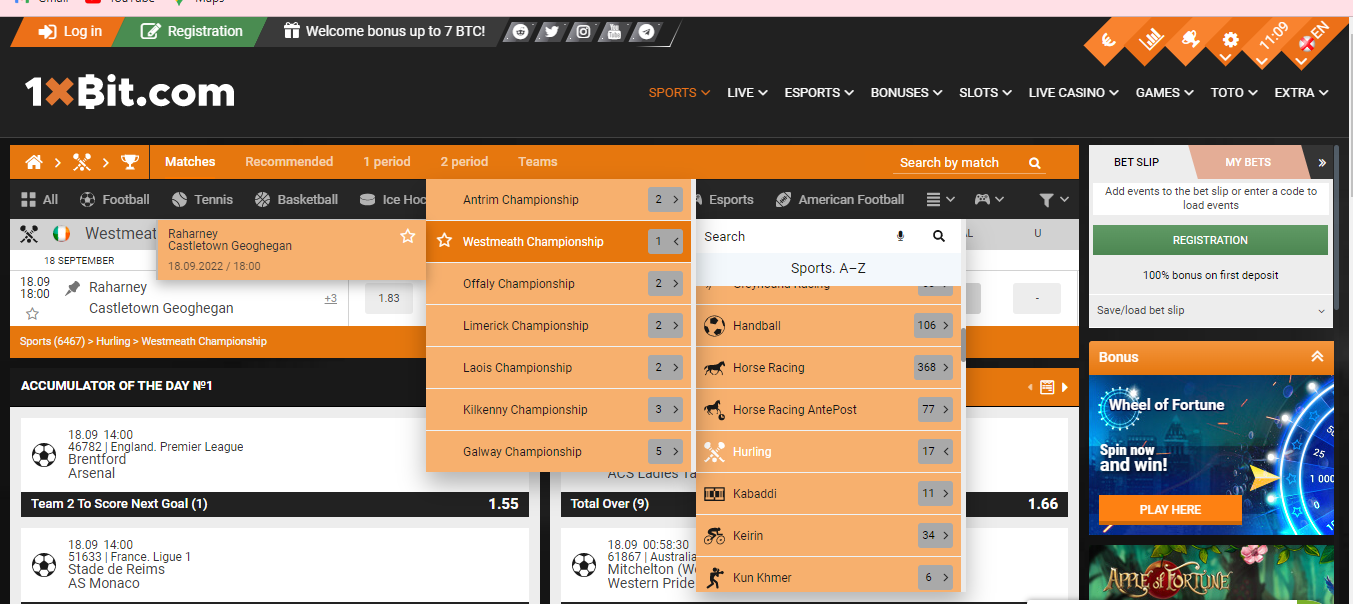1353x604 pixels.
Task: Open the LIVE CASINO menu
Action: click(x=1066, y=92)
